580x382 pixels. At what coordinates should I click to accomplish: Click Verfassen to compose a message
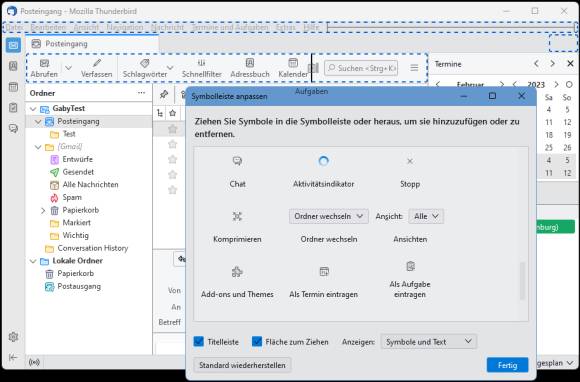tap(97, 68)
